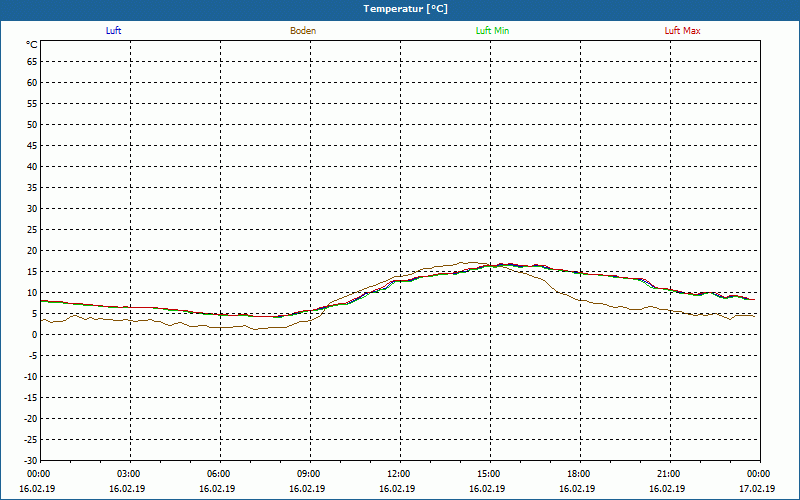Click the 20 value on y-axis
Viewport: 800px width, 500px height.
click(32, 251)
